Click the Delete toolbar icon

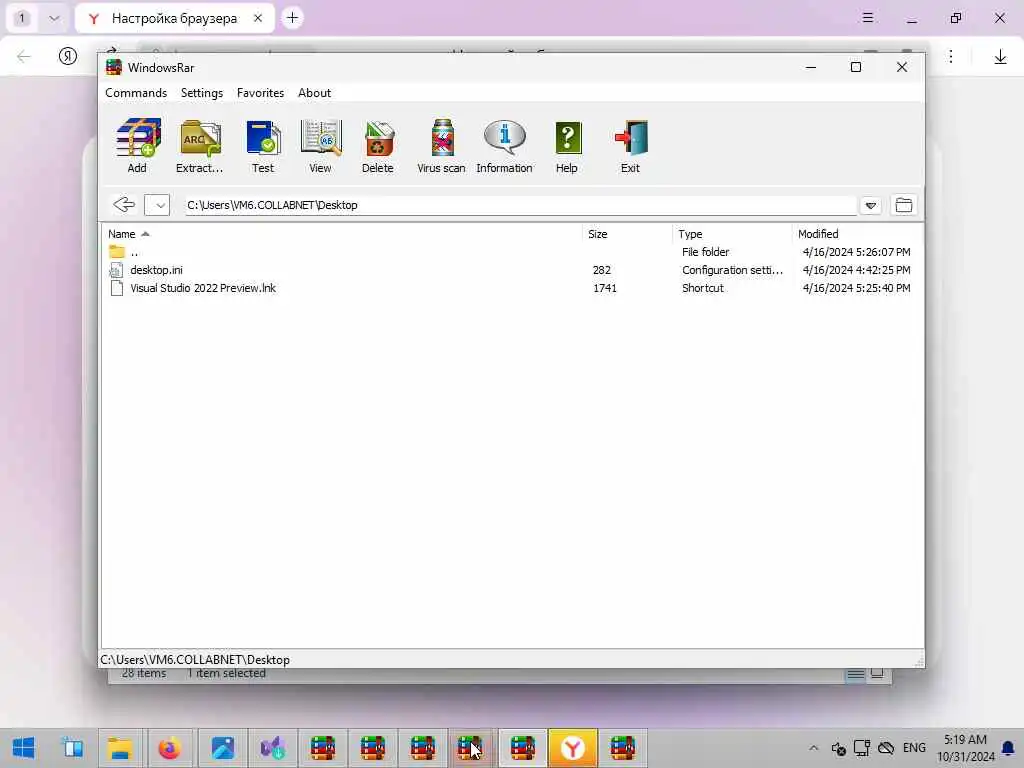[x=377, y=146]
